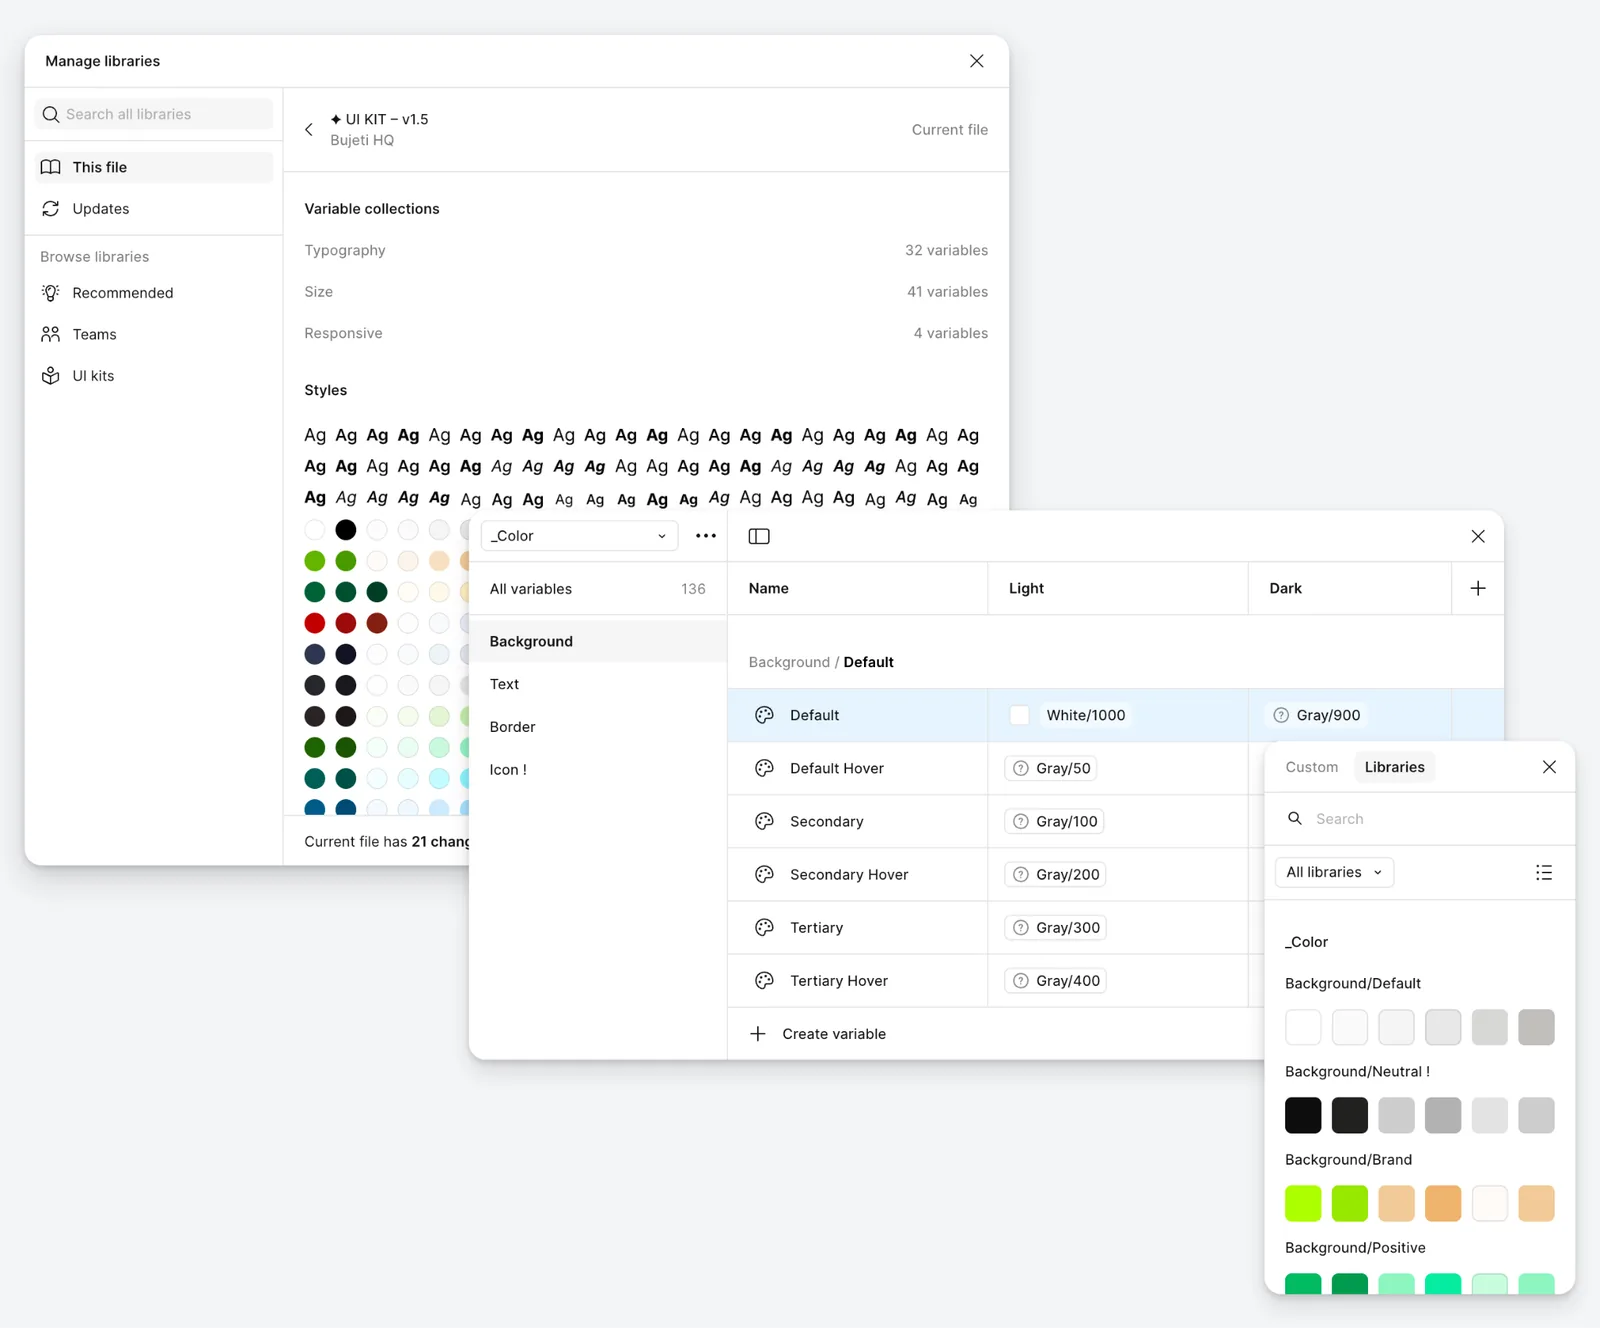Open the Responsive variable collection

point(646,333)
